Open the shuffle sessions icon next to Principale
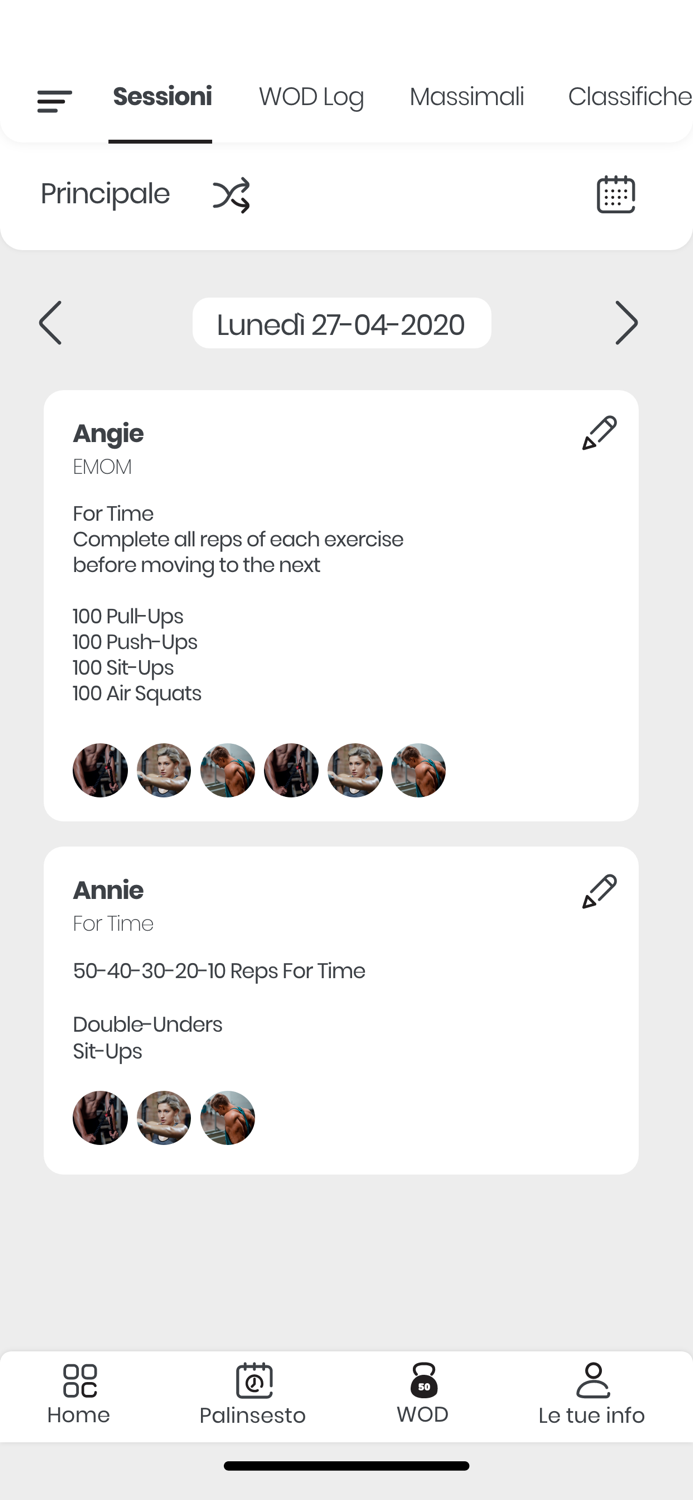This screenshot has height=1500, width=693. pos(231,195)
